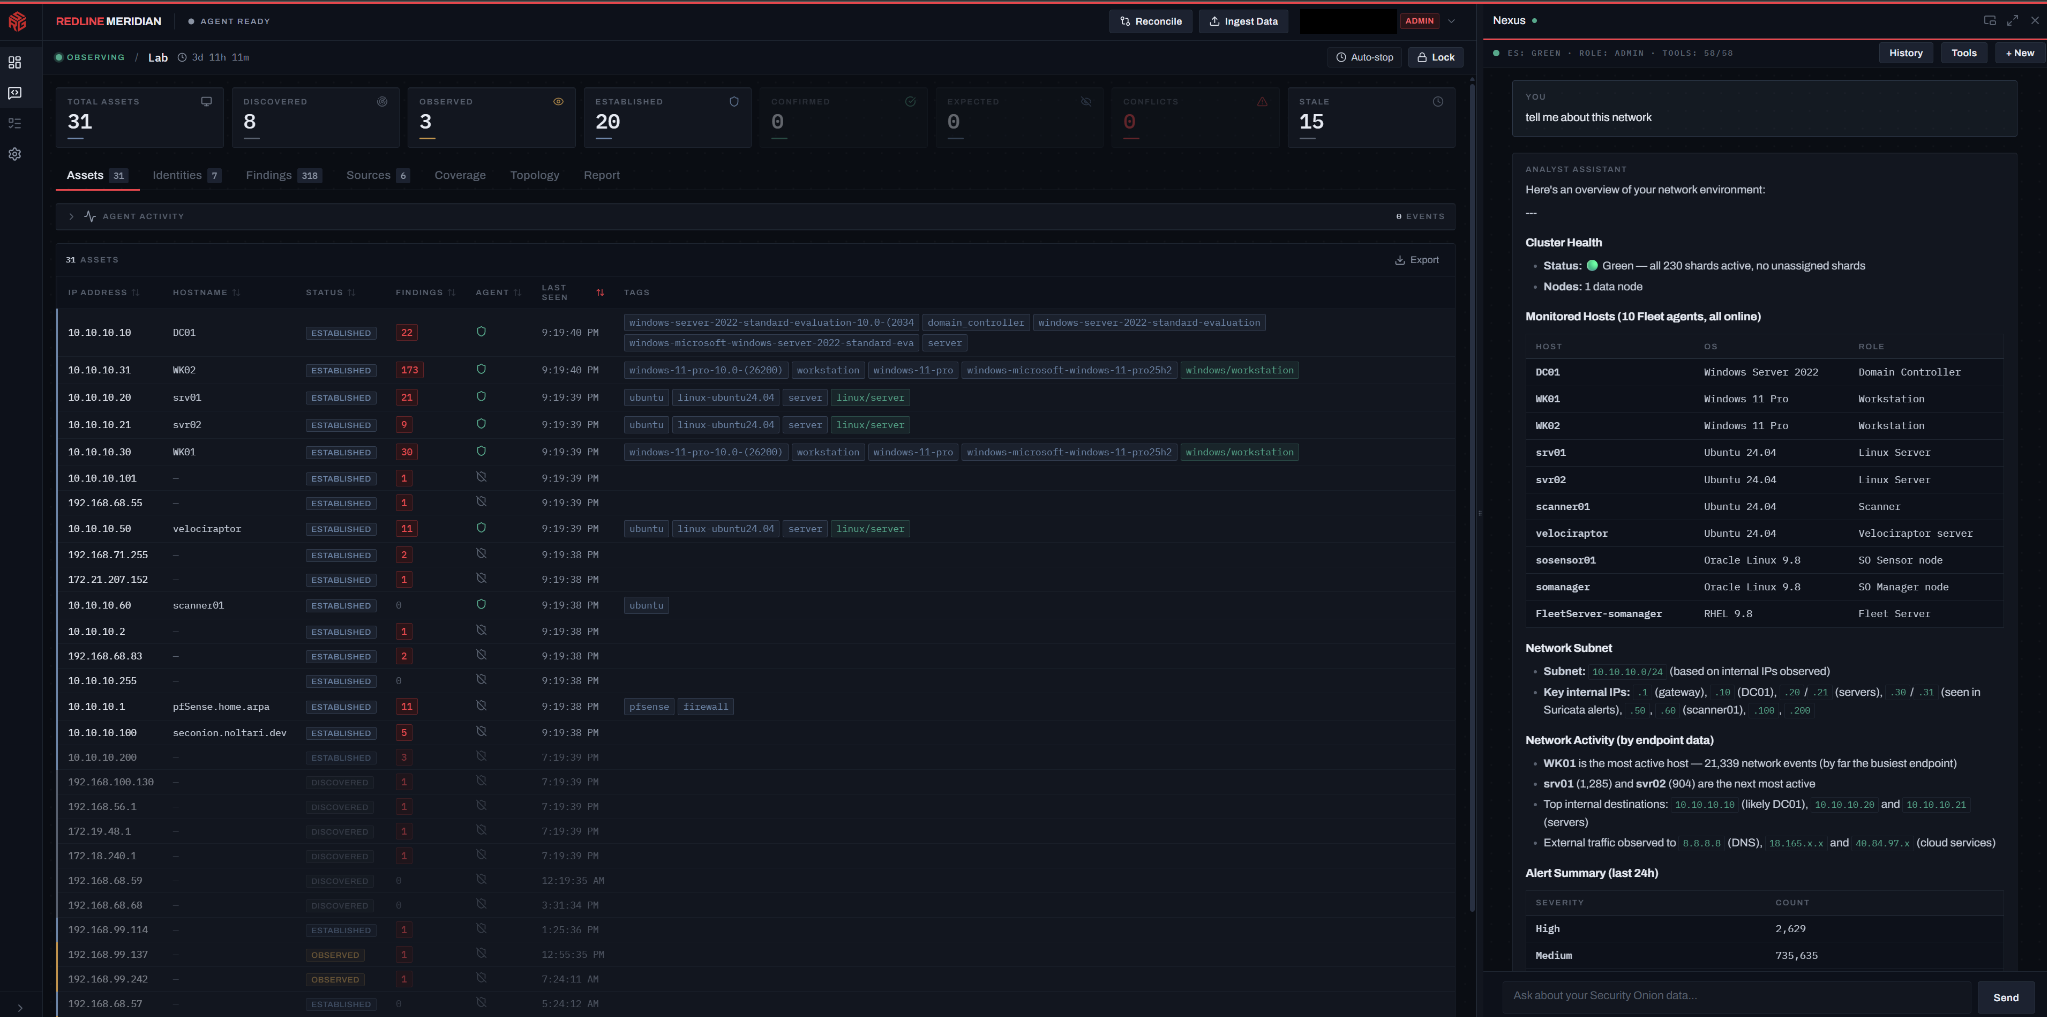This screenshot has width=2047, height=1017.
Task: Click the 10.10.10.0/24 subnet in Nexus
Action: [x=1628, y=672]
